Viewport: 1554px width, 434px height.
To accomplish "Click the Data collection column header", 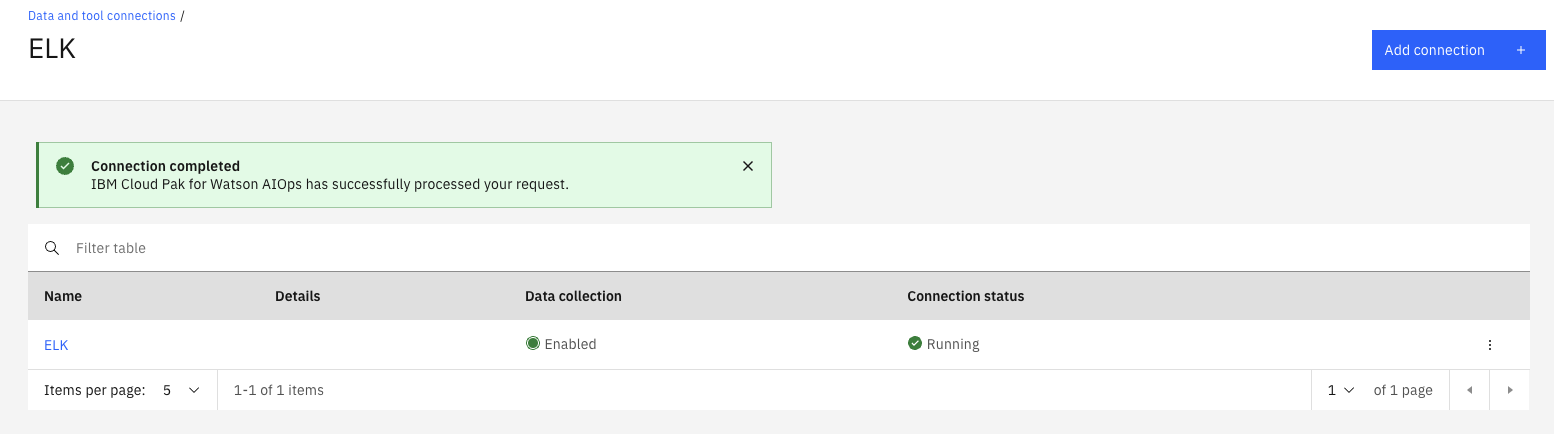I will 573,296.
